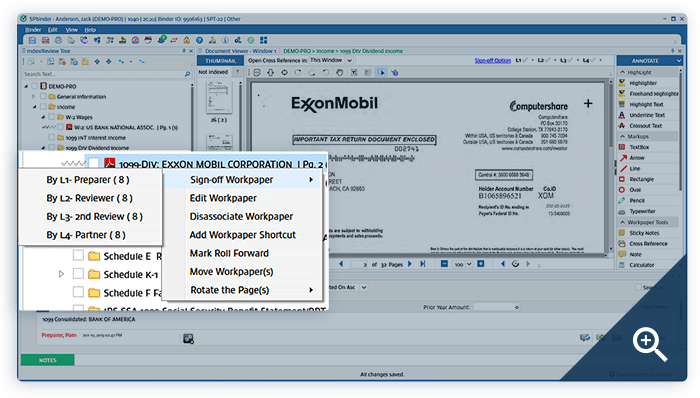The width and height of the screenshot is (700, 398).
Task: Open the View menu
Action: click(x=71, y=30)
